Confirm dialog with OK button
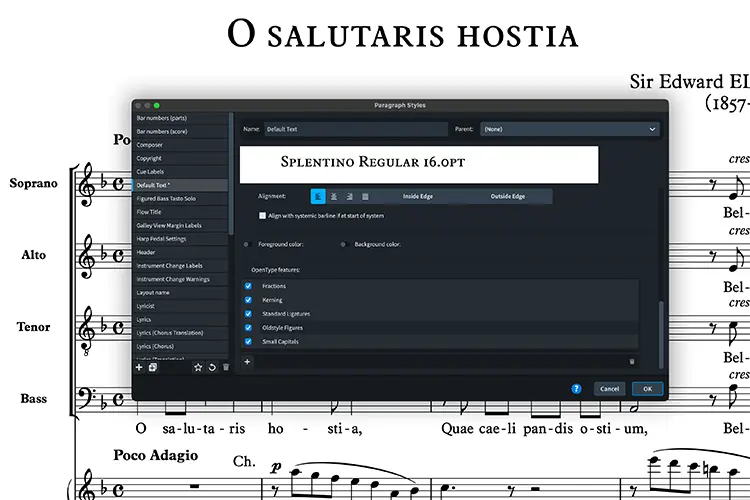 point(648,389)
